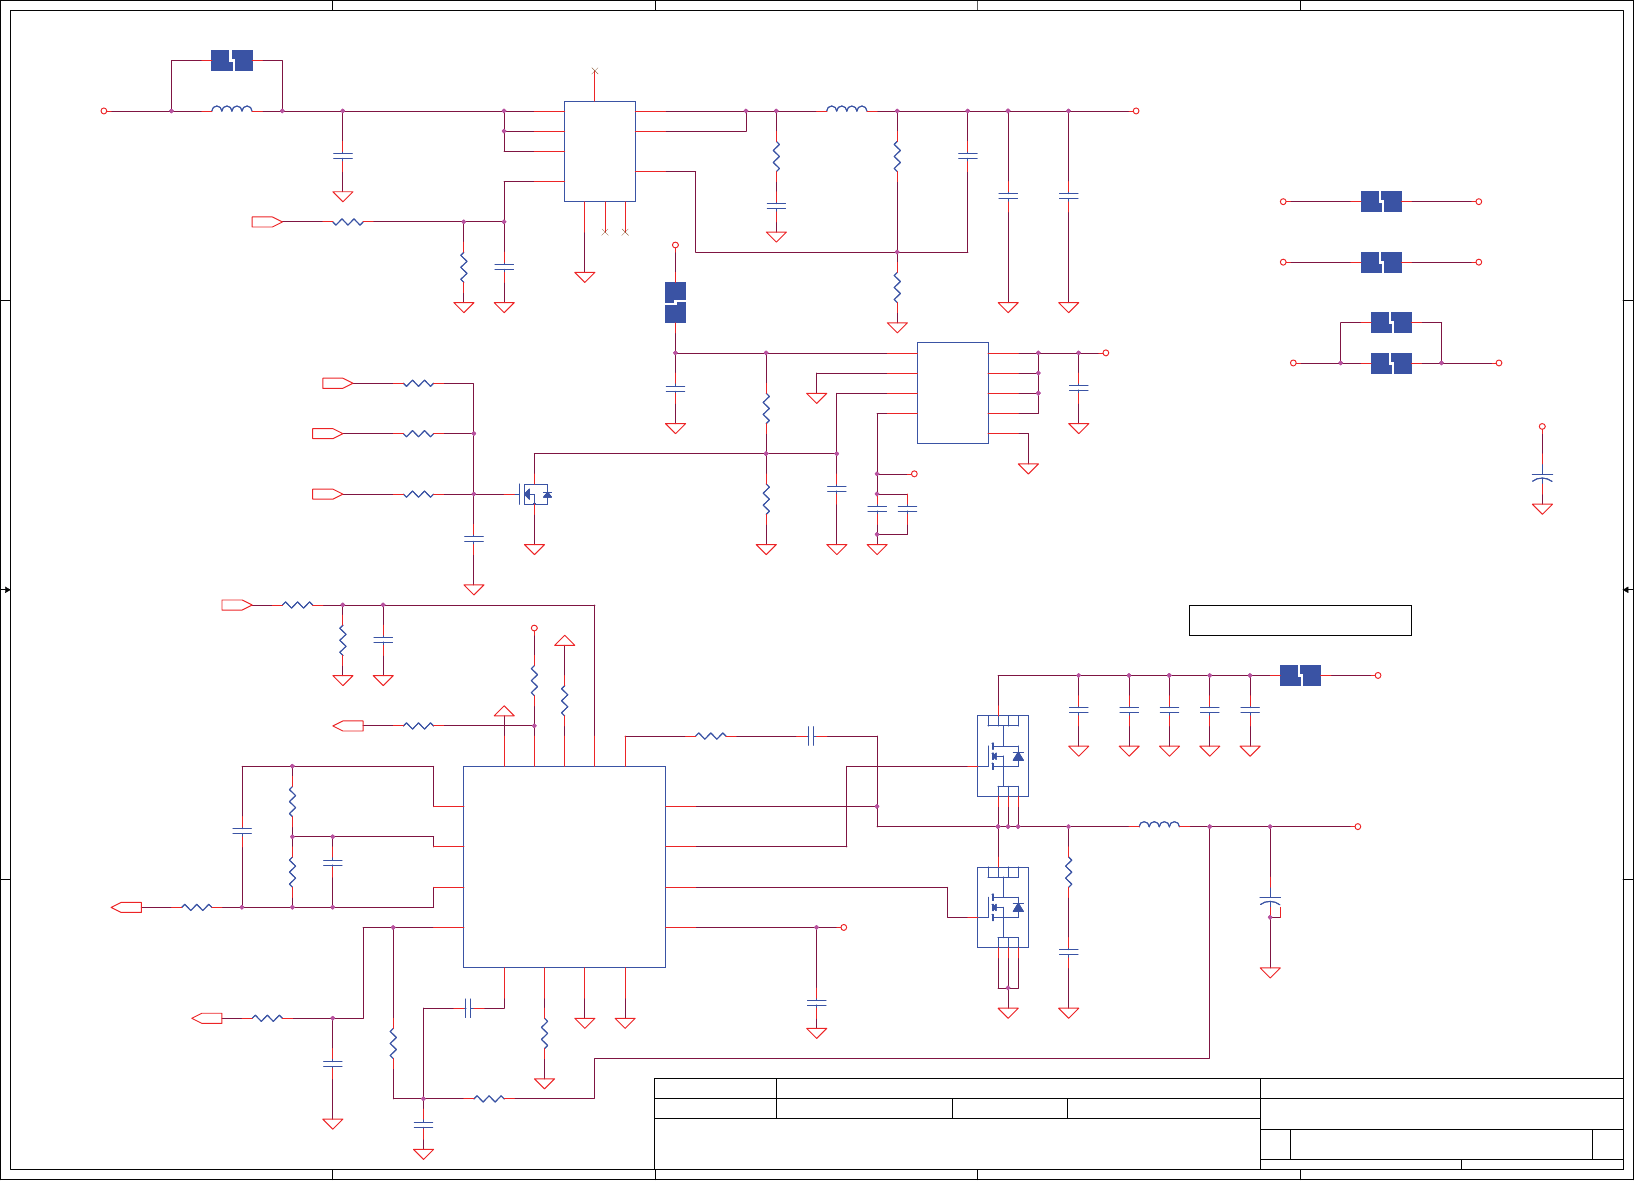Viewport: 1634px width, 1181px height.
Task: Select the off-page port feeding the top IC enable resistor
Action: [x=267, y=222]
